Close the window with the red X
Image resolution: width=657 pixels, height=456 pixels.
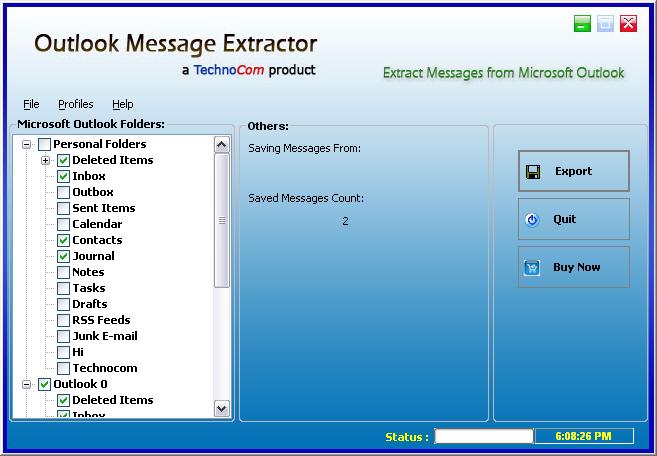point(629,23)
